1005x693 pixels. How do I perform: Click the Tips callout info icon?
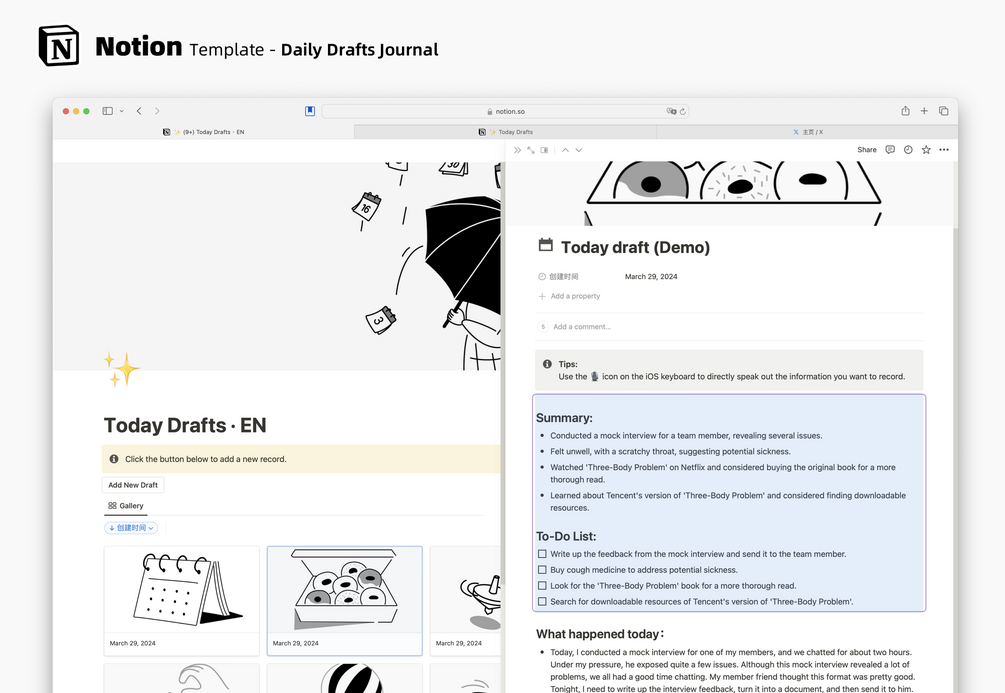[547, 364]
